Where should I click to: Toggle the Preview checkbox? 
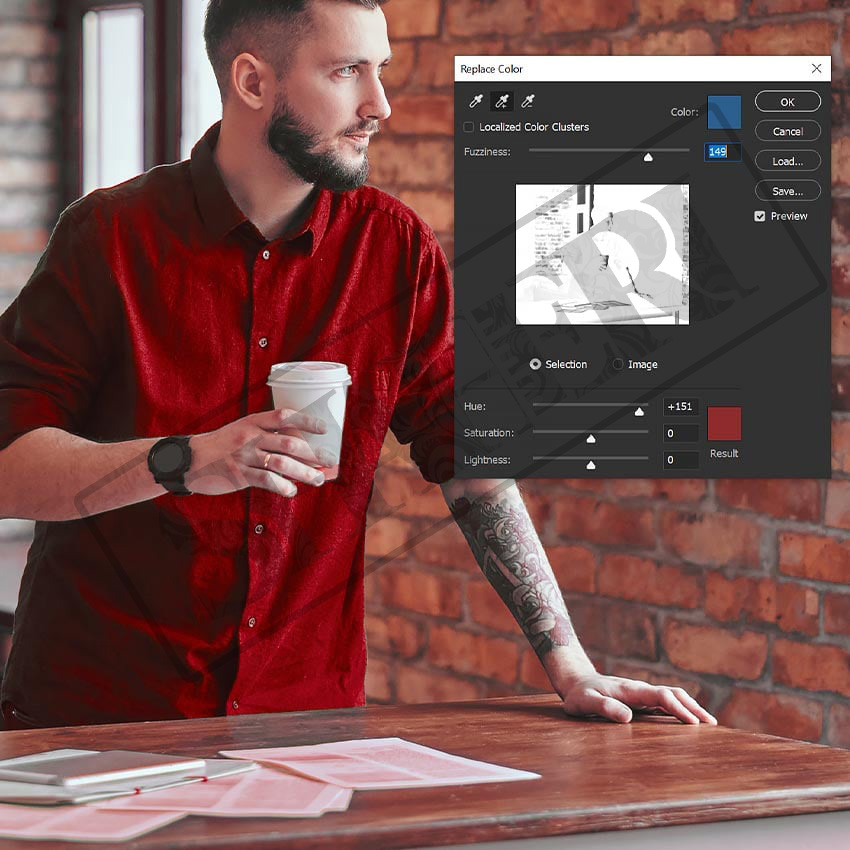(760, 216)
